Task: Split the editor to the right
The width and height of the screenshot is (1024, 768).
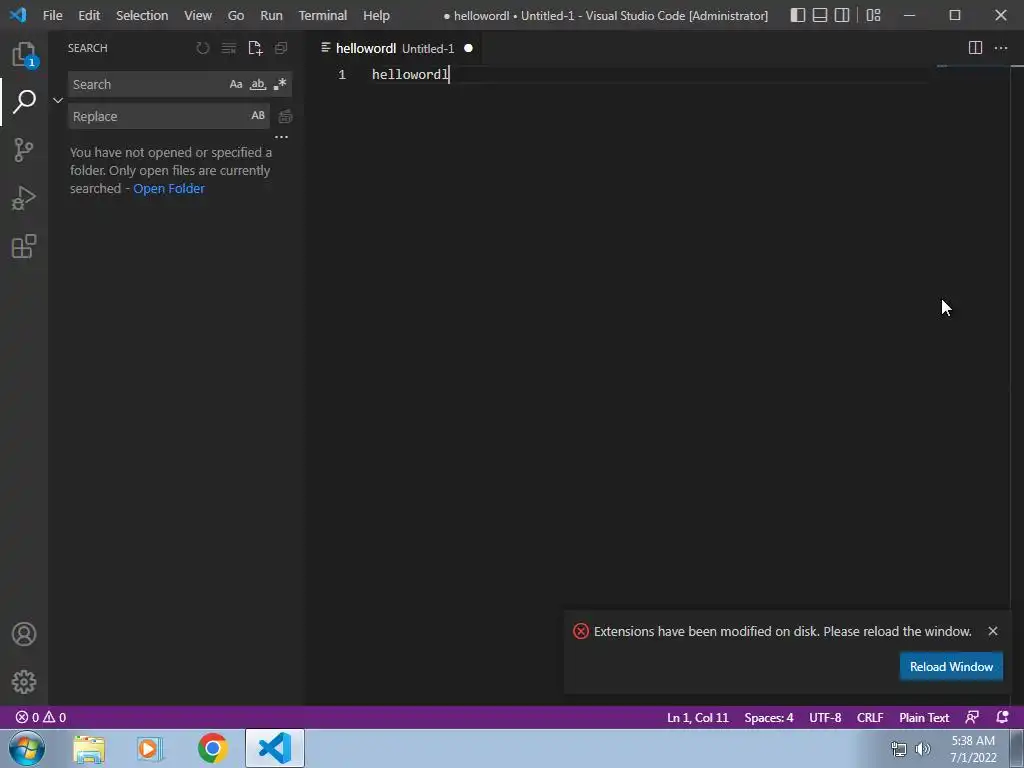Action: tap(975, 48)
